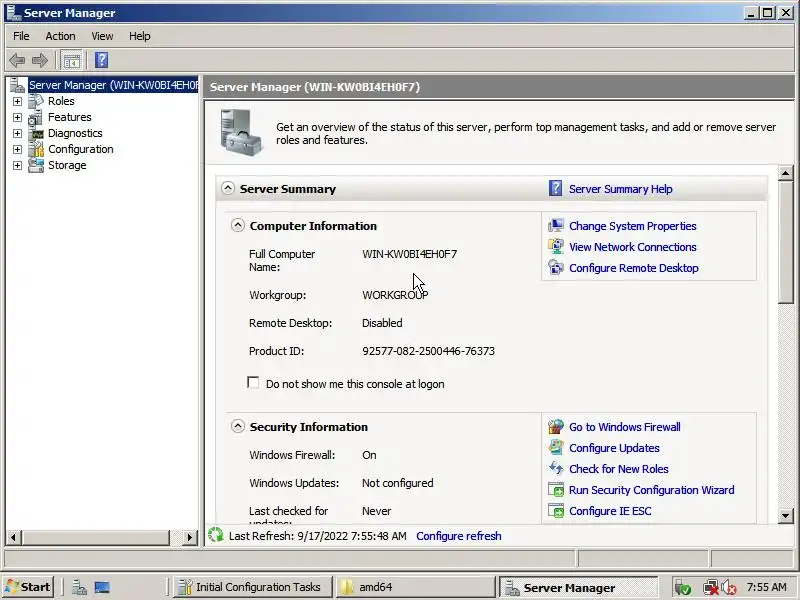The image size is (800, 600).
Task: Click the network tray icon with red X
Action: [x=710, y=588]
